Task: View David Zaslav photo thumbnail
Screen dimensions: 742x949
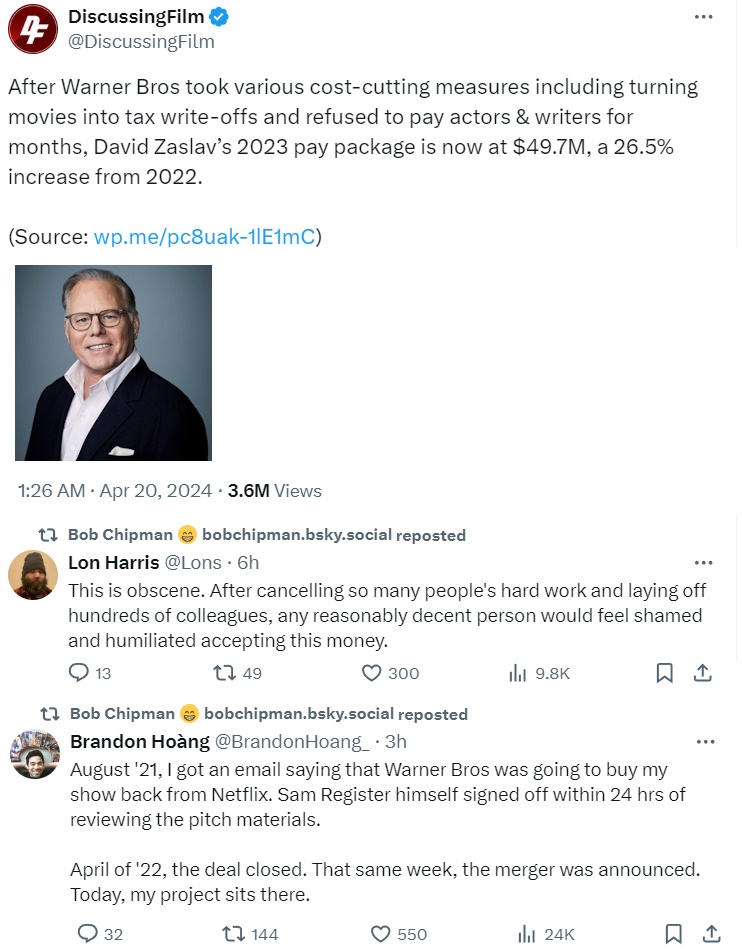Action: click(113, 362)
